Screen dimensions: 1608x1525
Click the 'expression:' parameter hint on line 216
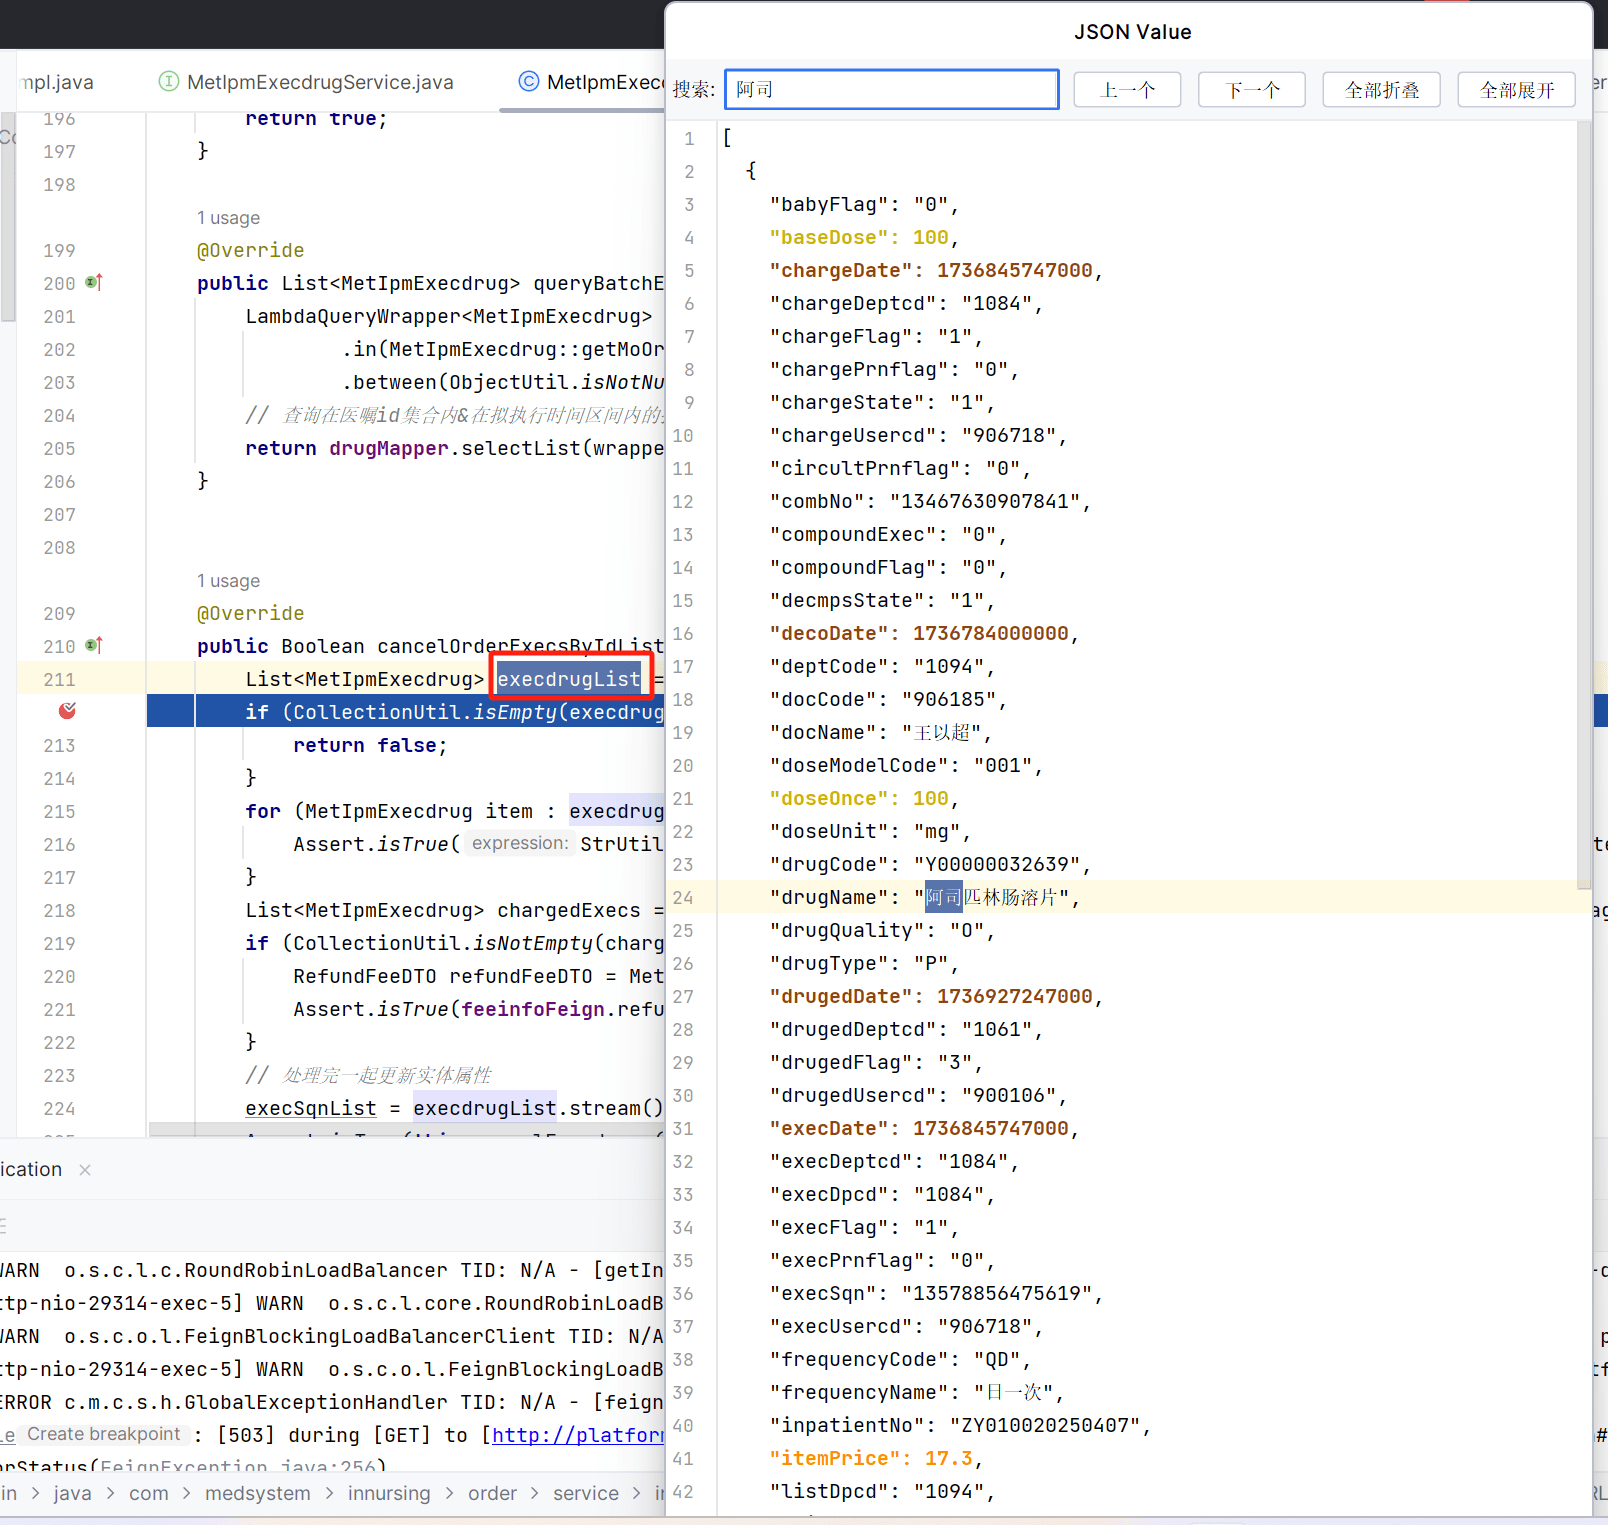520,843
